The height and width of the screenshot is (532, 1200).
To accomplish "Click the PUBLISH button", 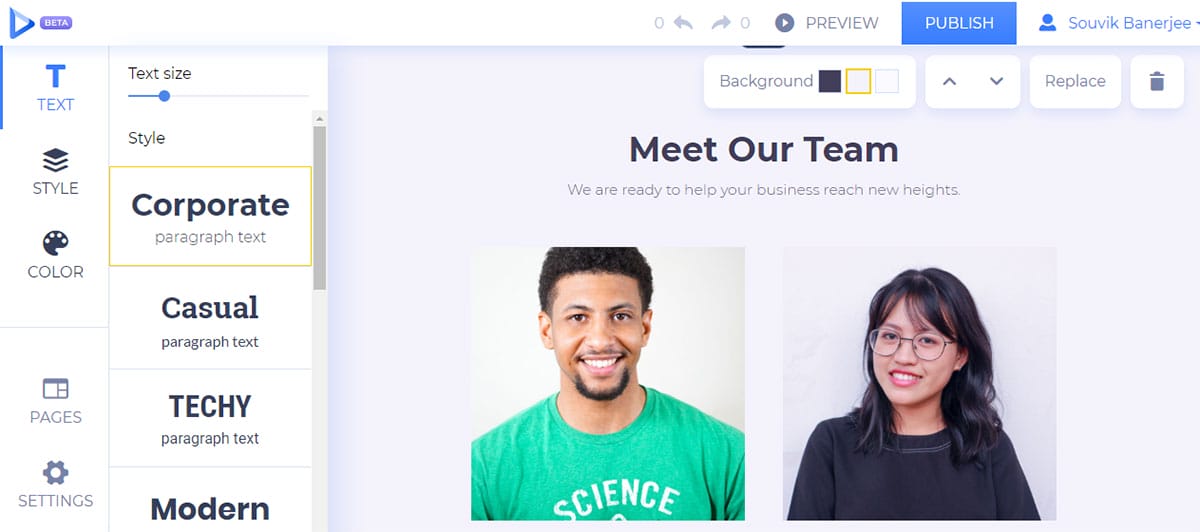I will pos(959,23).
